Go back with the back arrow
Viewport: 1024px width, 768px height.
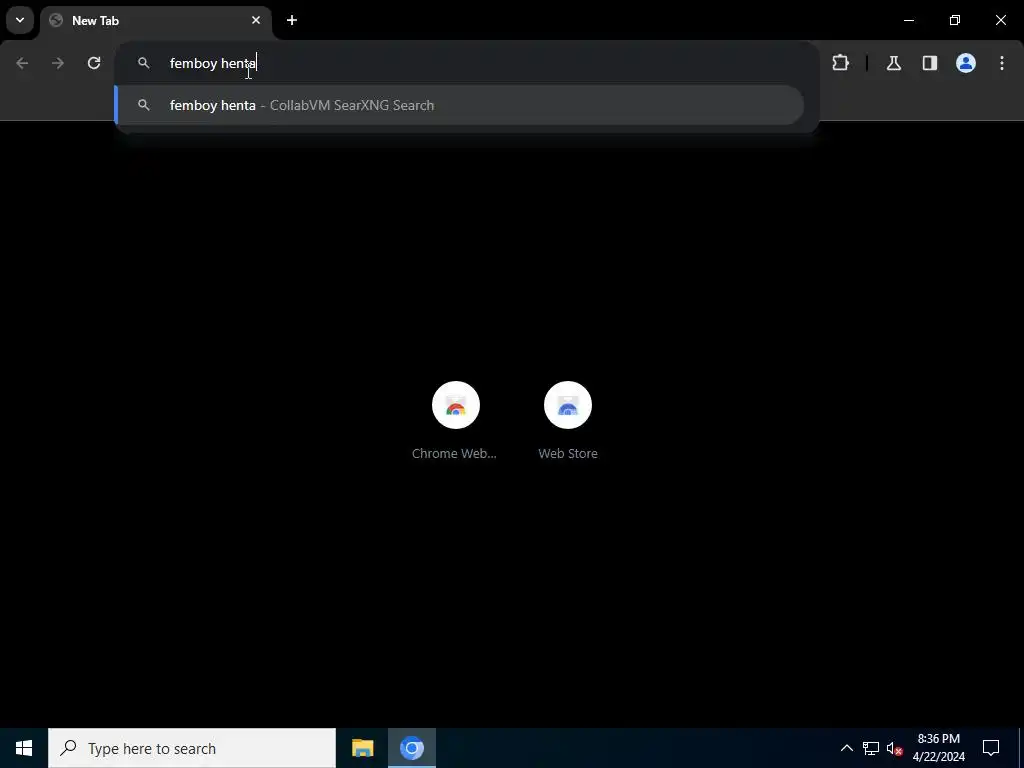(22, 63)
